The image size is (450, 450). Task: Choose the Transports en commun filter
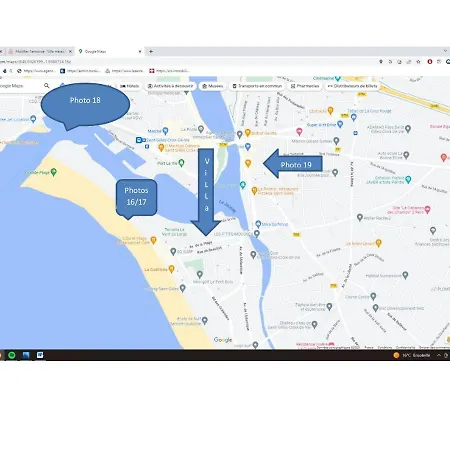point(257,86)
